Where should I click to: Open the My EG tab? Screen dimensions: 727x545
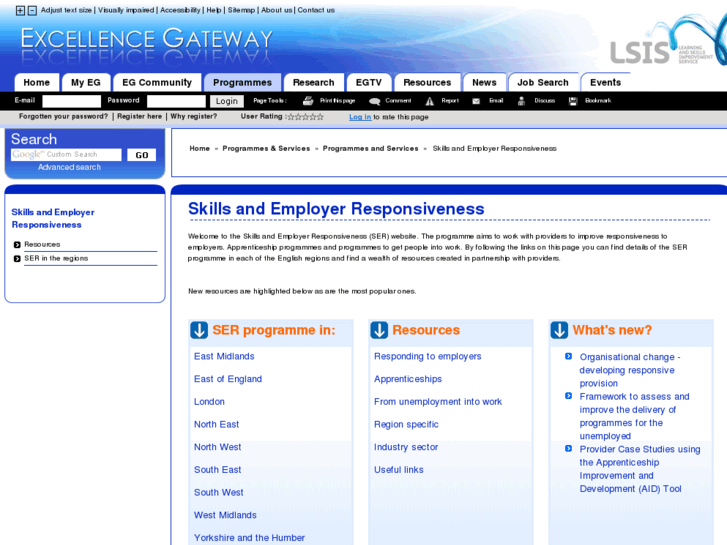[x=86, y=83]
